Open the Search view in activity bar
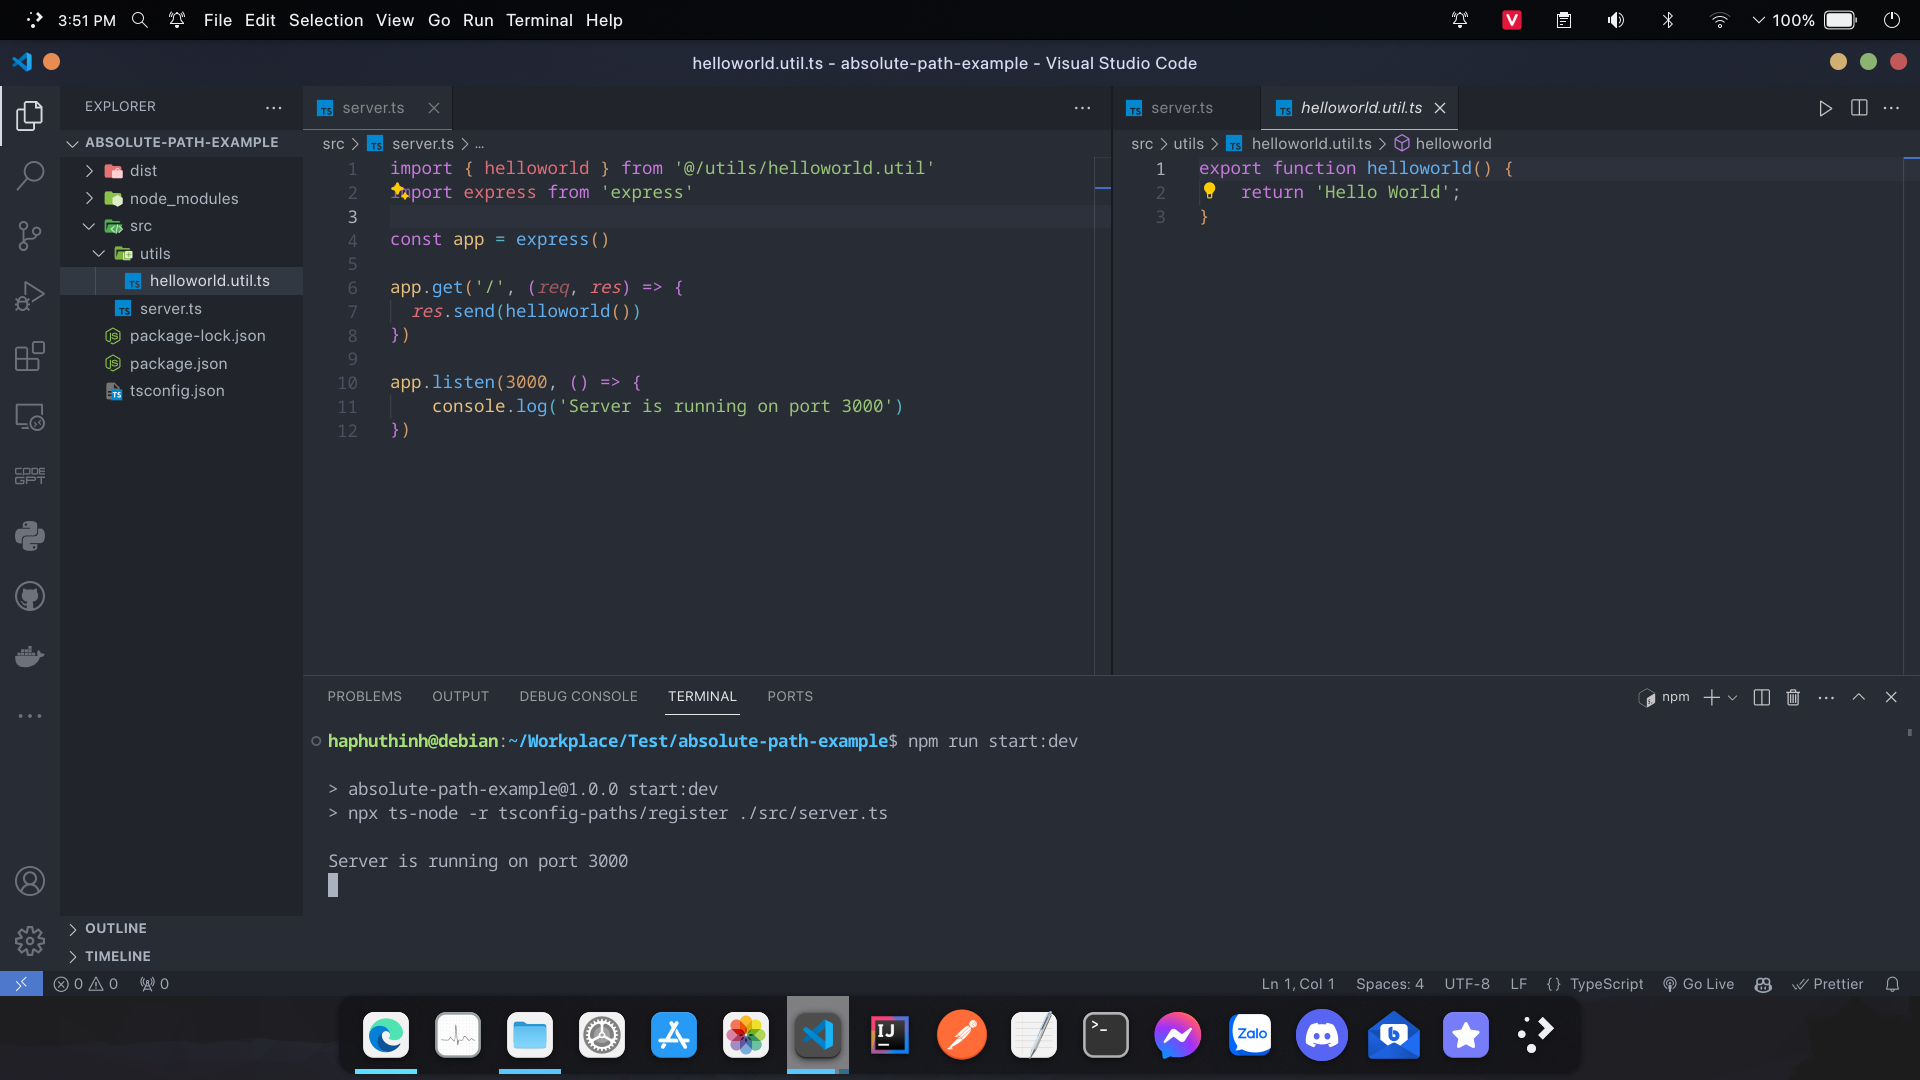This screenshot has width=1920, height=1080. 30,176
